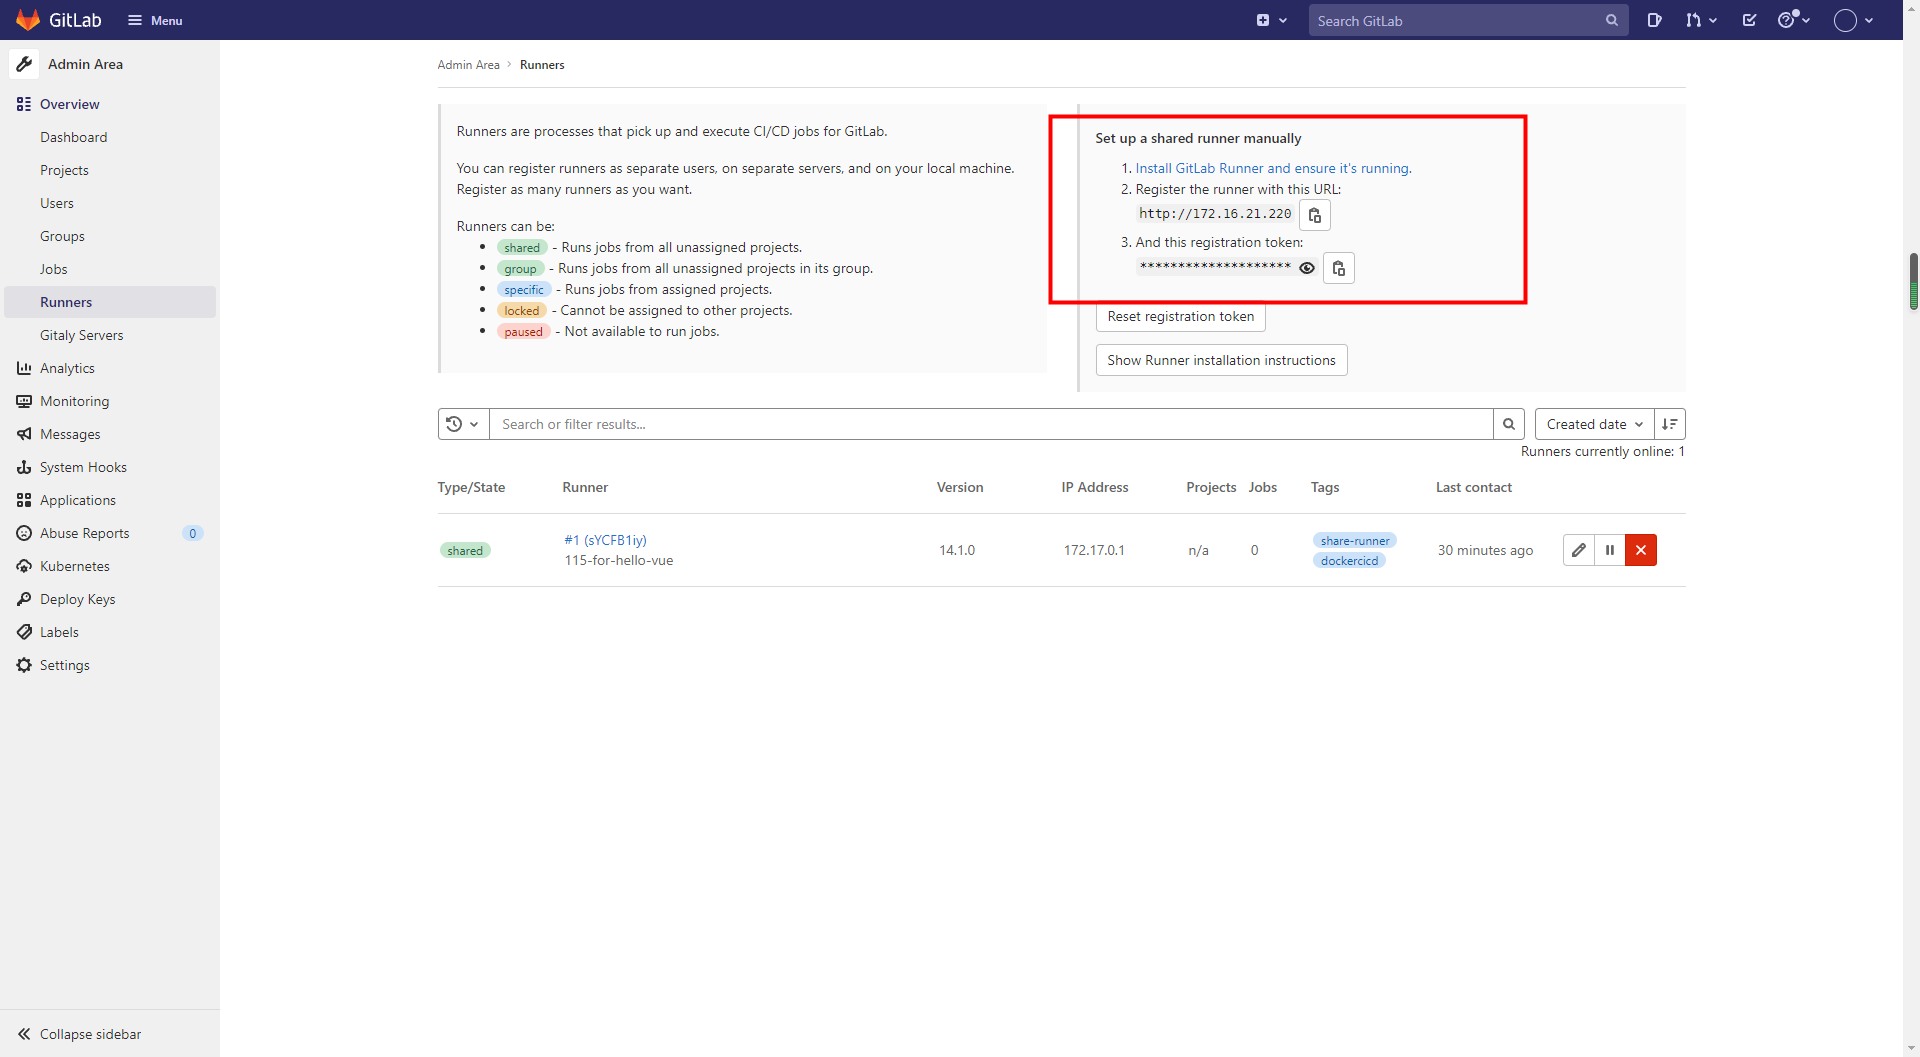Click Show Runner installation instructions
1920x1057 pixels.
pos(1221,360)
